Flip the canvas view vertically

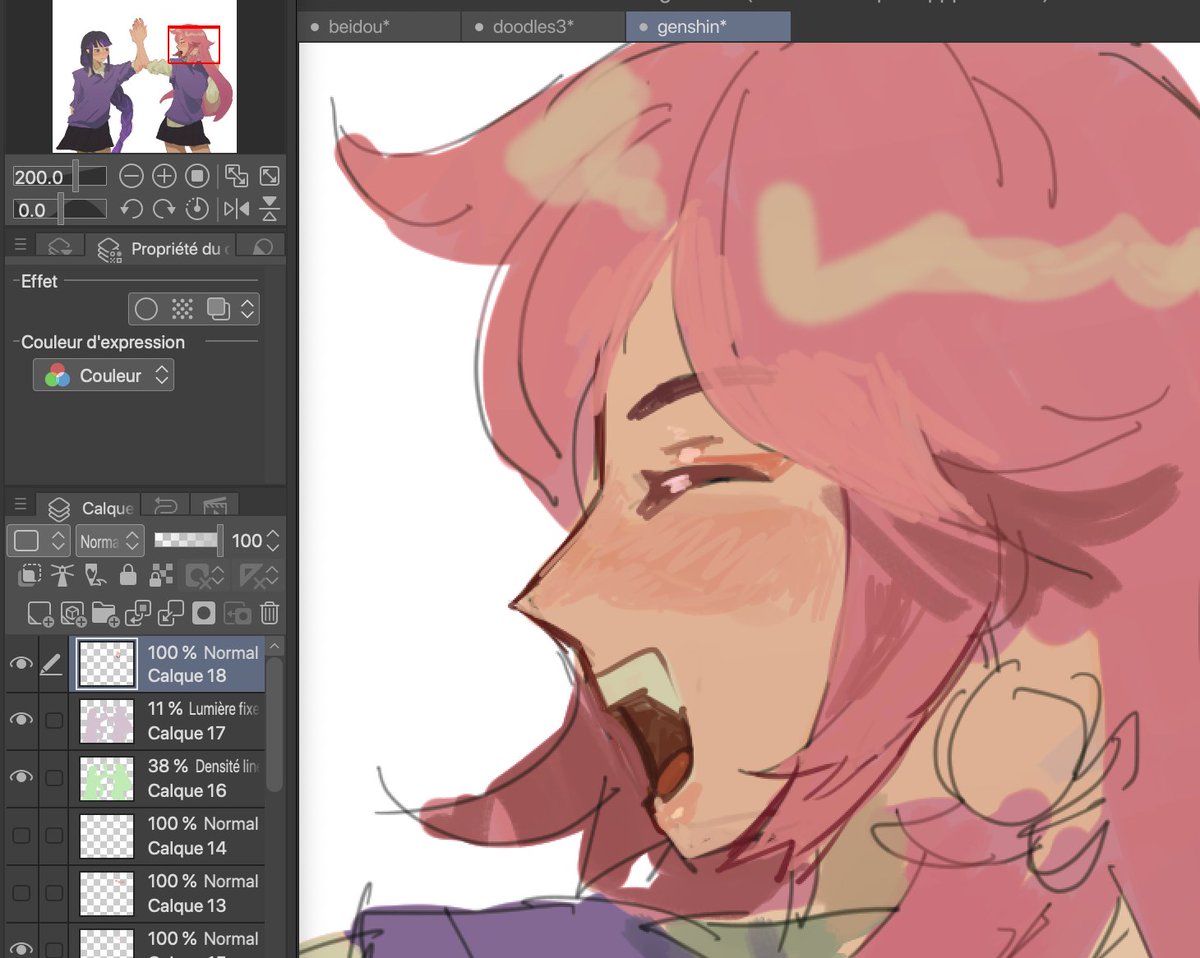point(270,210)
